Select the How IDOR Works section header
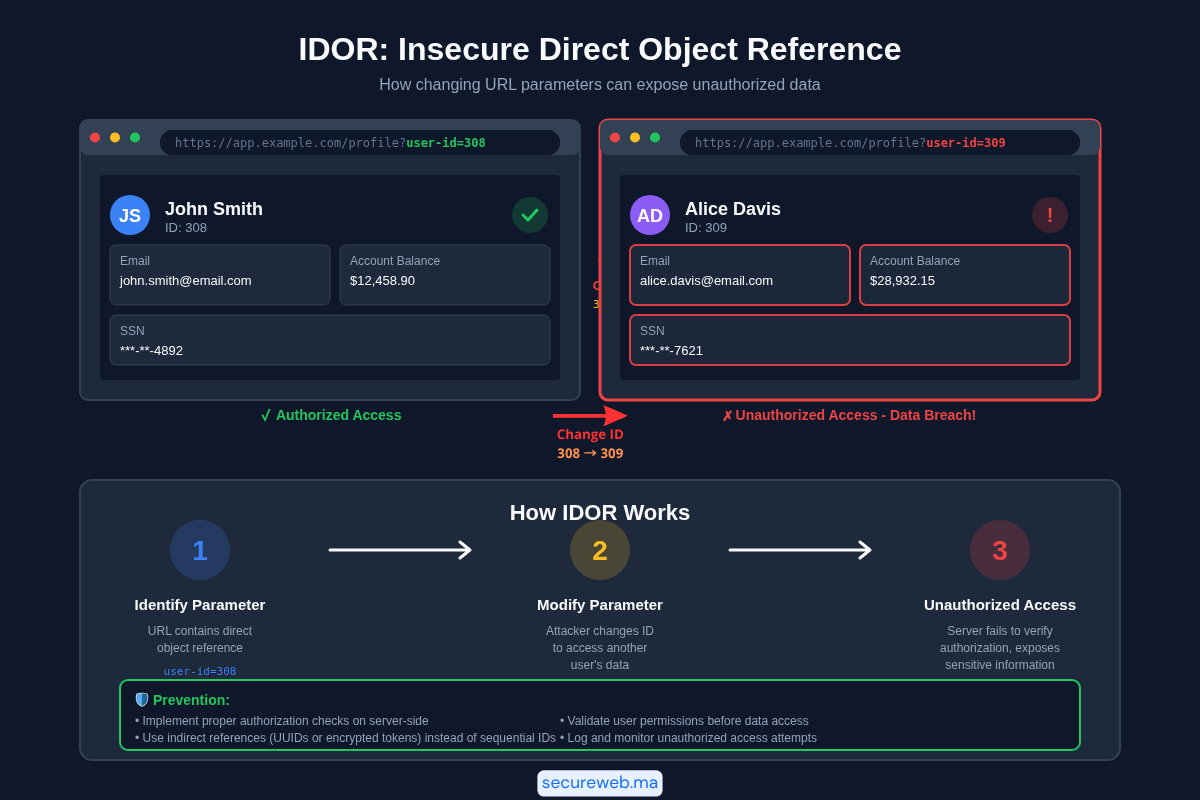This screenshot has width=1200, height=800. (x=600, y=512)
